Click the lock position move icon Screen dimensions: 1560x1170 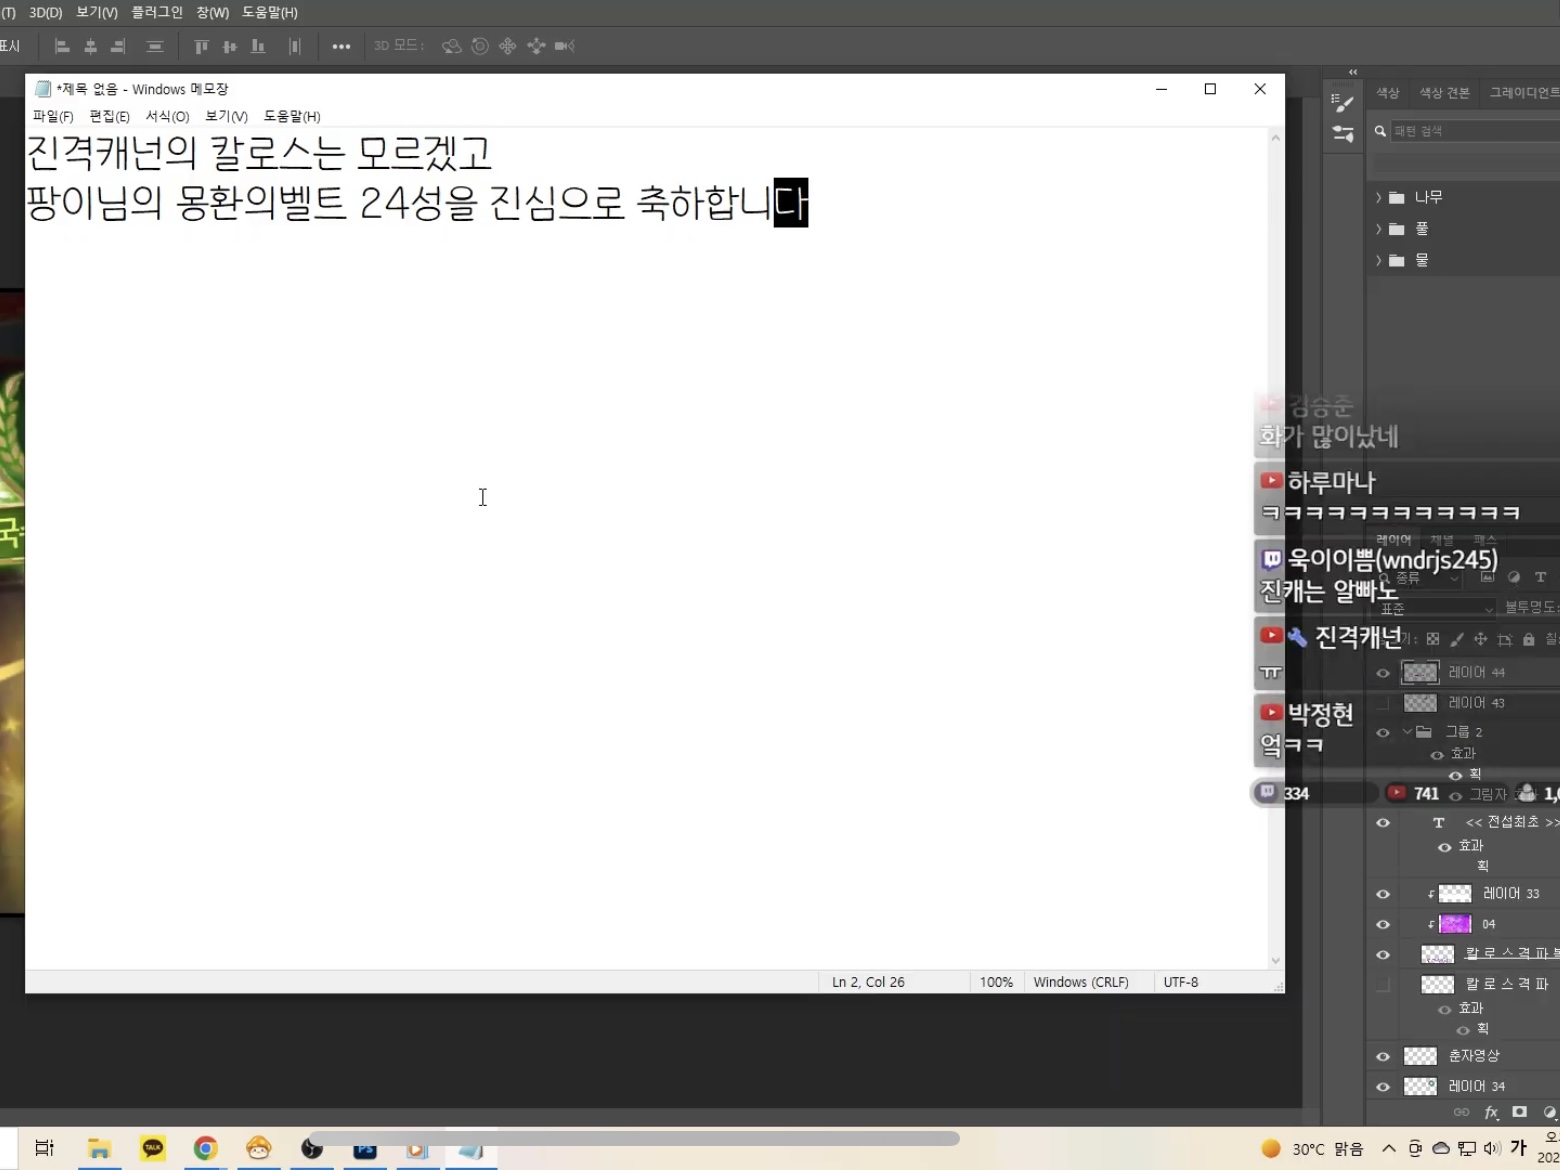tap(1481, 639)
